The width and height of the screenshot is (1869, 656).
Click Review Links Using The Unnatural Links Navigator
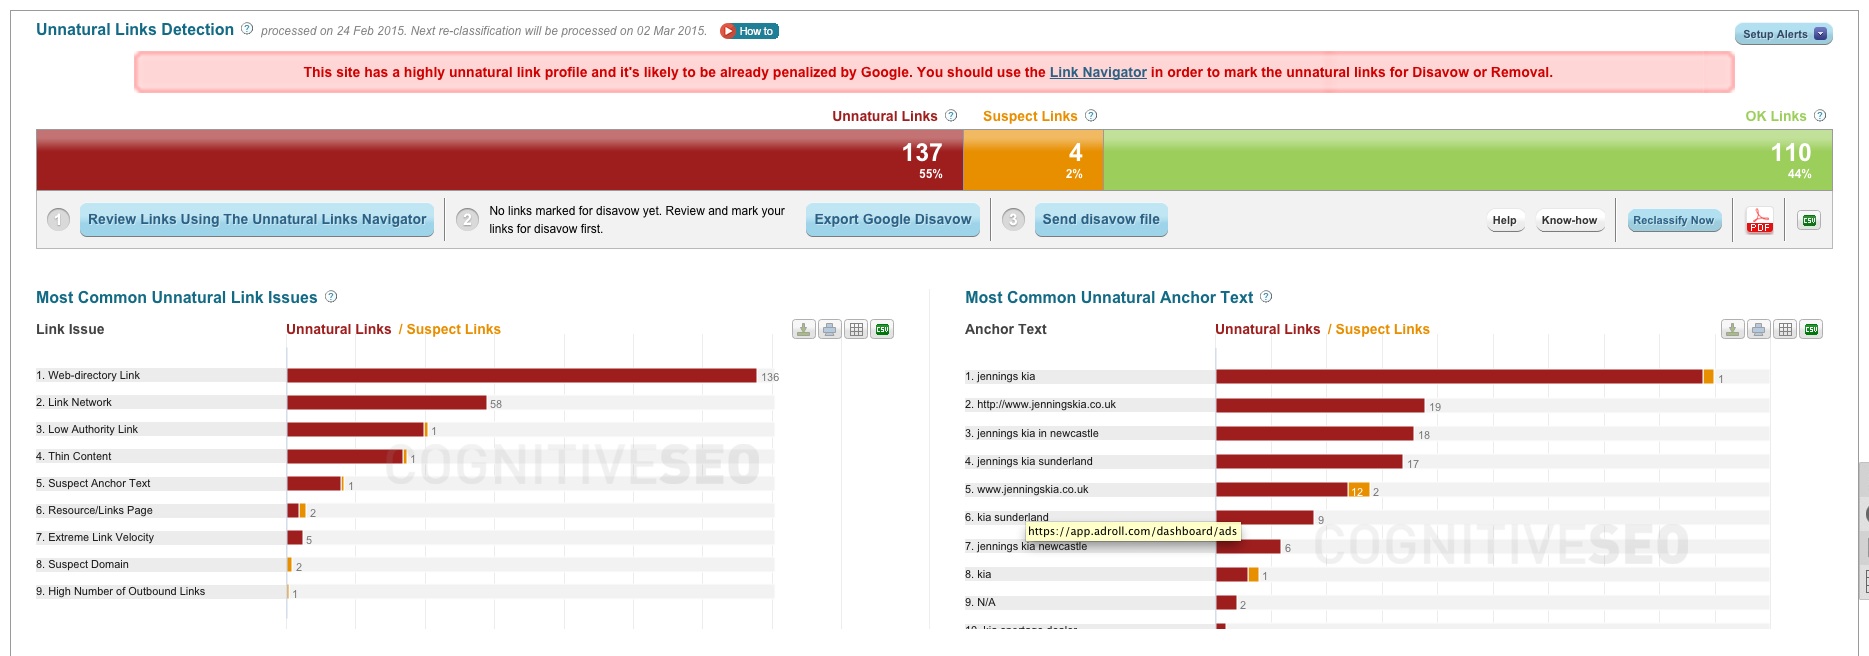(x=257, y=220)
